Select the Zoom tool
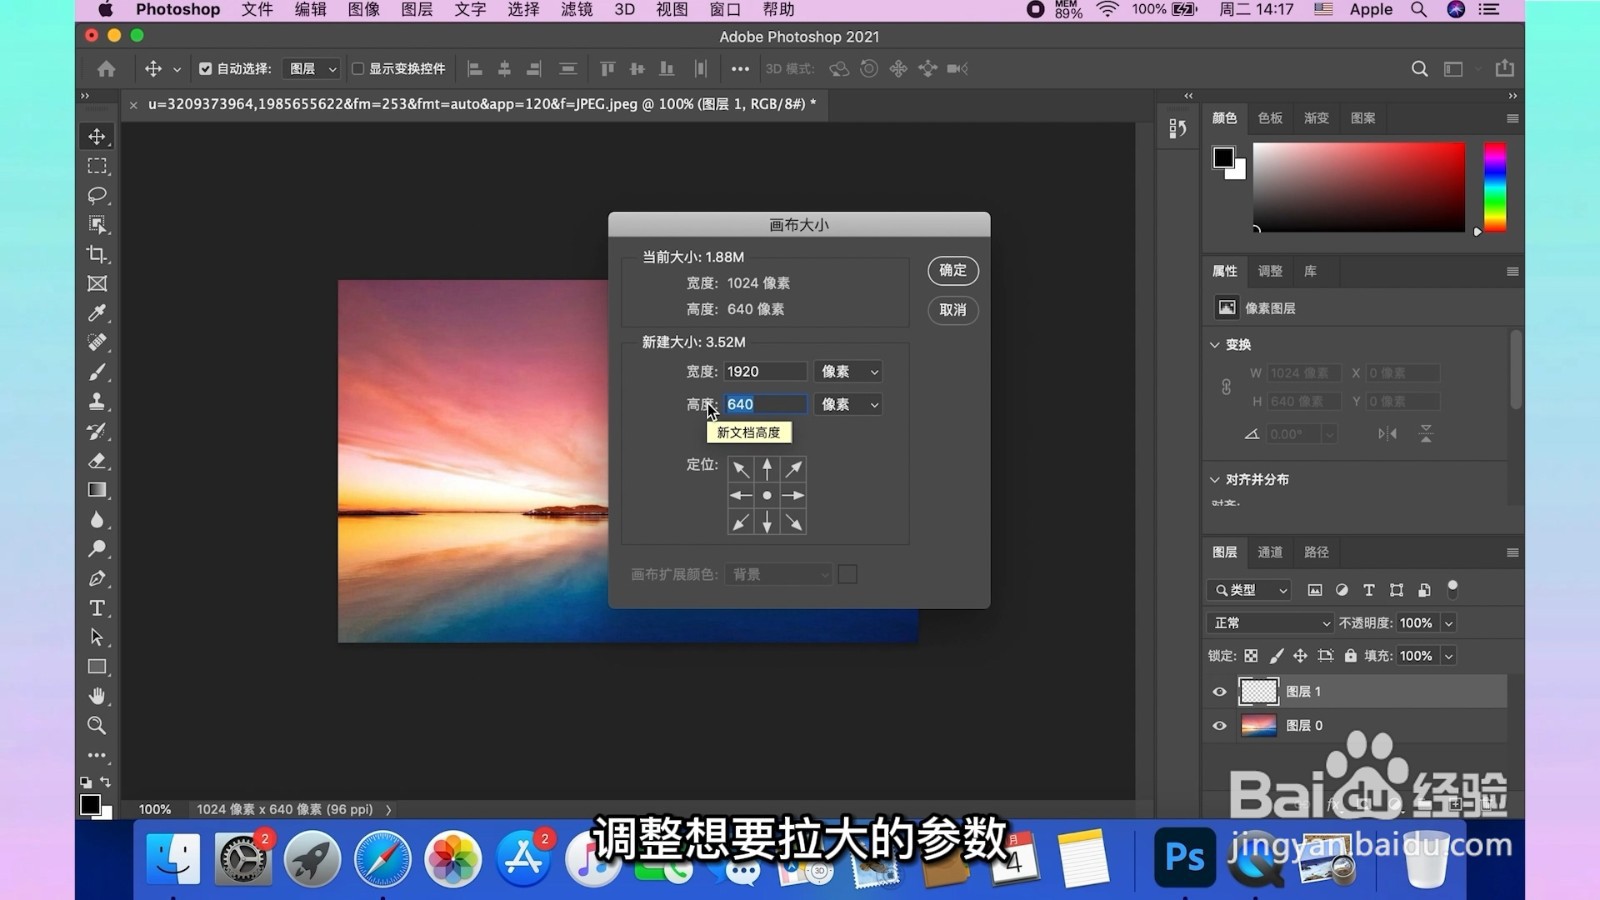This screenshot has height=900, width=1600. coord(97,726)
